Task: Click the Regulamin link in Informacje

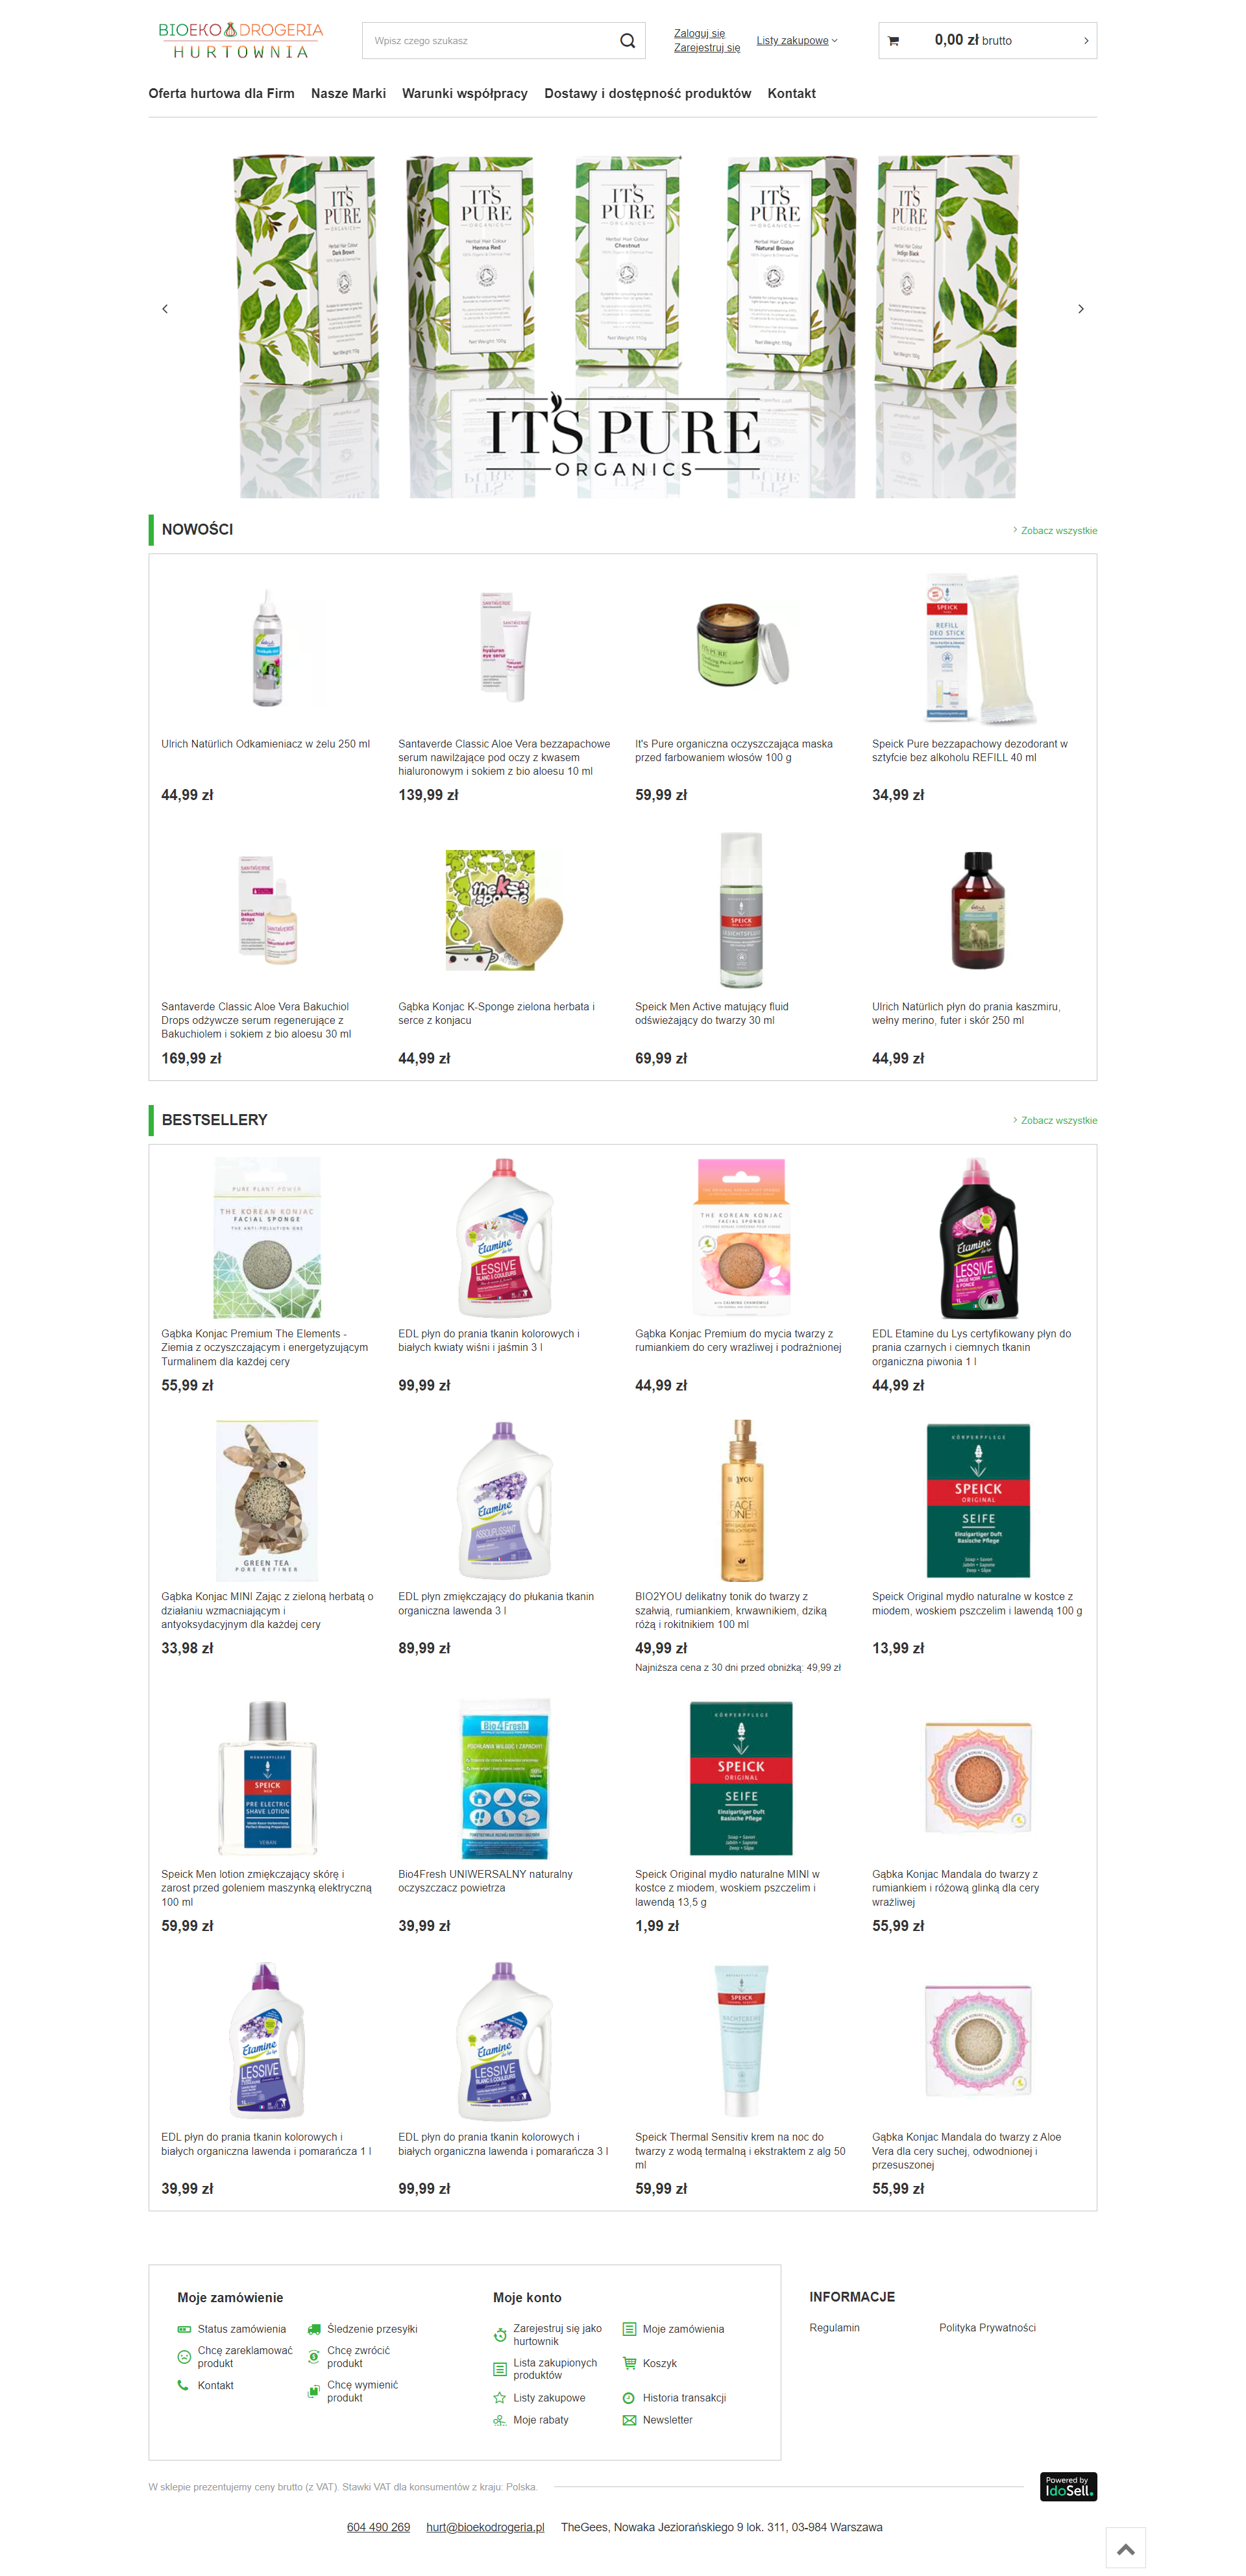Action: pyautogui.click(x=834, y=2328)
